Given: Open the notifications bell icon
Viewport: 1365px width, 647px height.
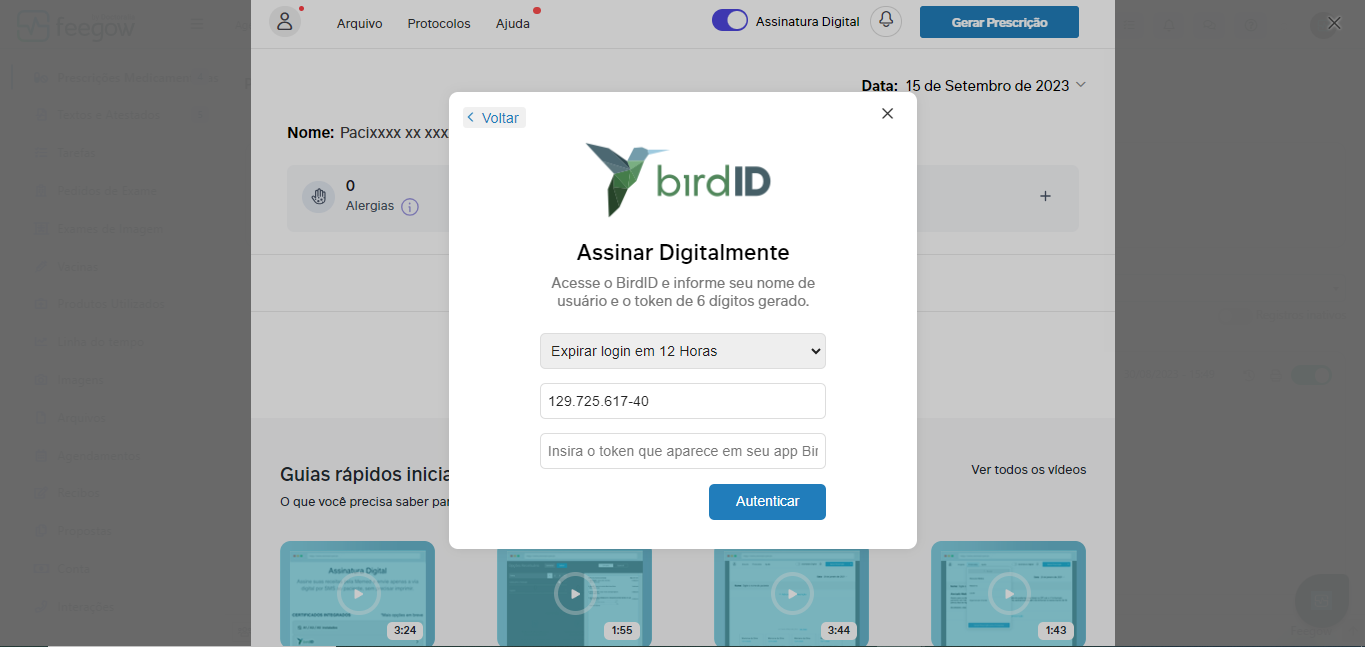Looking at the screenshot, I should (x=886, y=21).
